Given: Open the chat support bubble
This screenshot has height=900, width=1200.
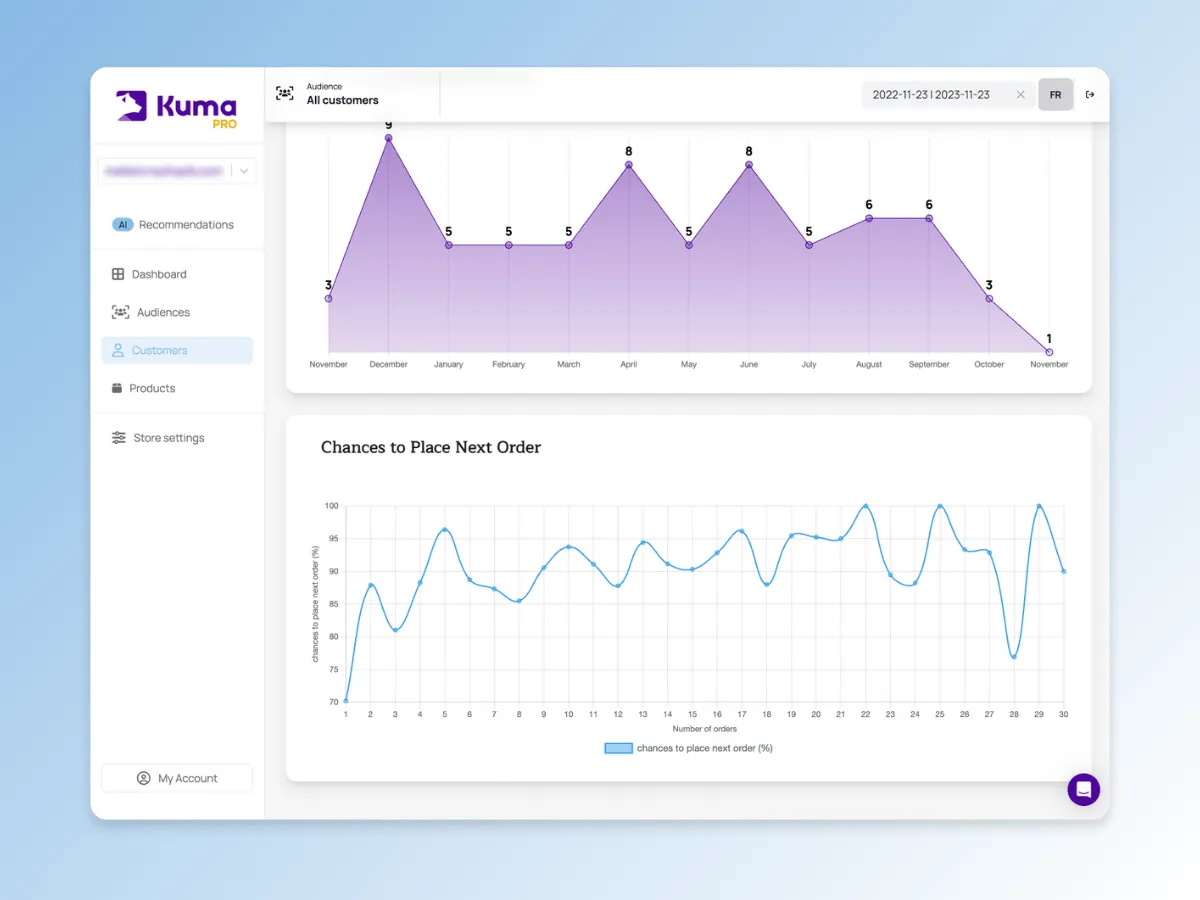Looking at the screenshot, I should coord(1083,789).
